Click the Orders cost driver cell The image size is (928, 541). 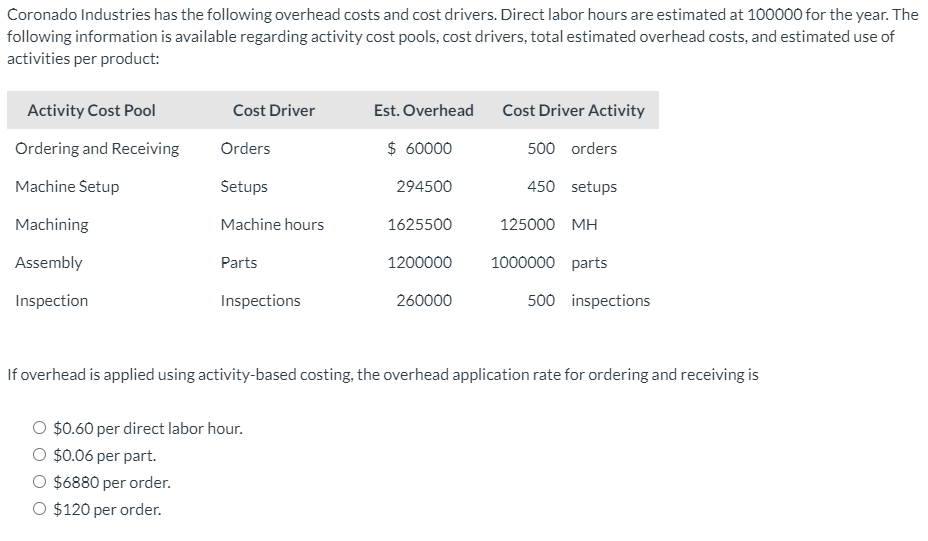[245, 149]
